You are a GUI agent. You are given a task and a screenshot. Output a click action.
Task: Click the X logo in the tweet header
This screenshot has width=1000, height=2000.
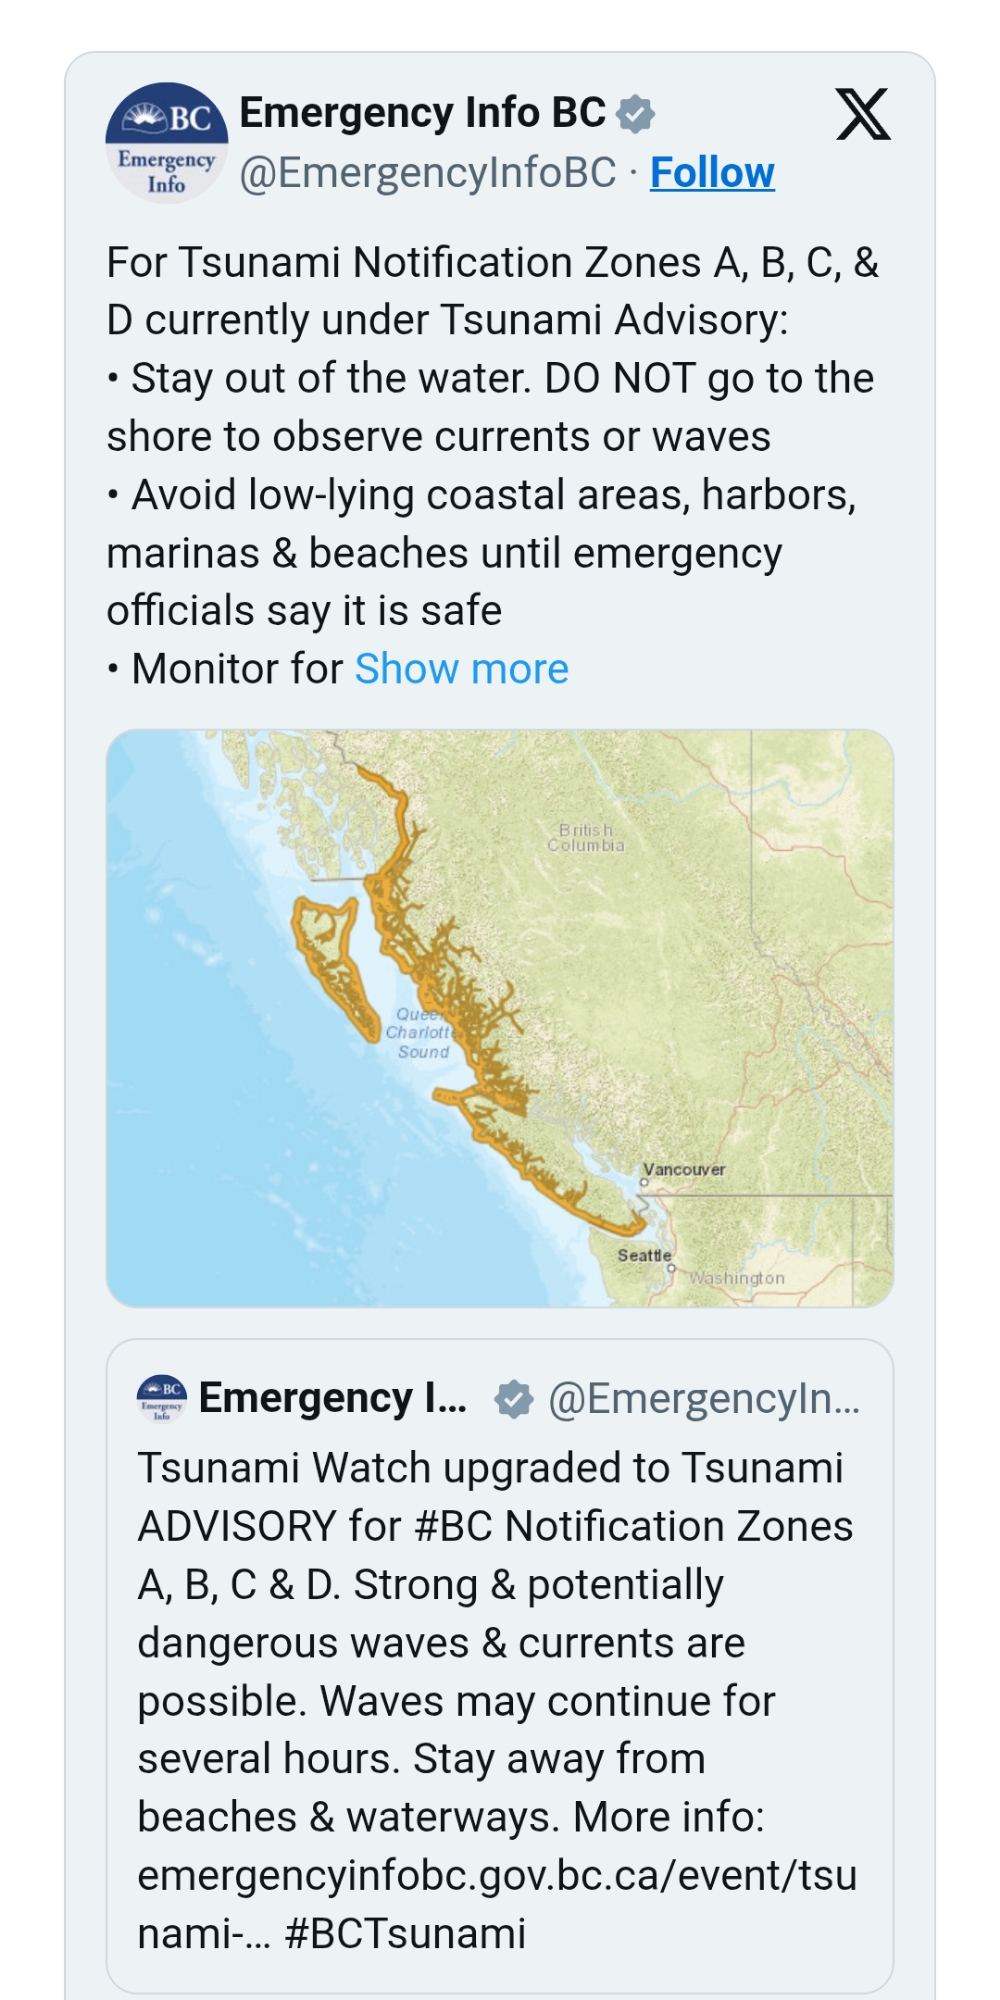pos(863,114)
